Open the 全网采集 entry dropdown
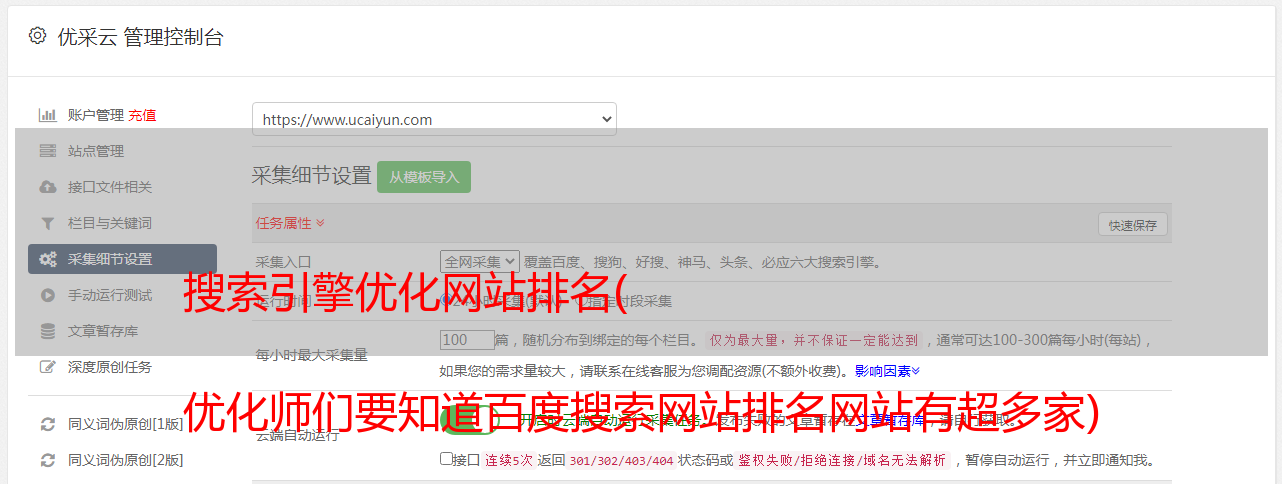 click(480, 262)
